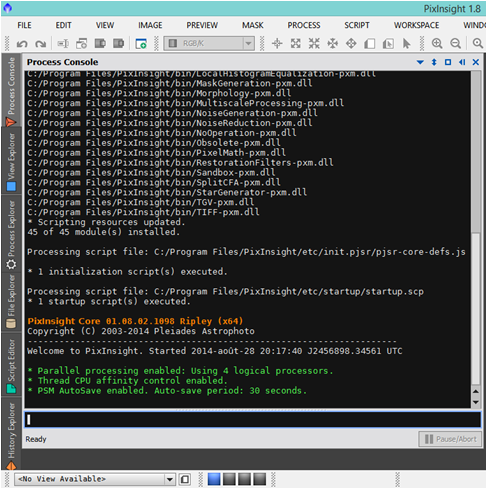Viewport: 487px width, 489px height.
Task: Open the VIEW menu
Action: (105, 25)
